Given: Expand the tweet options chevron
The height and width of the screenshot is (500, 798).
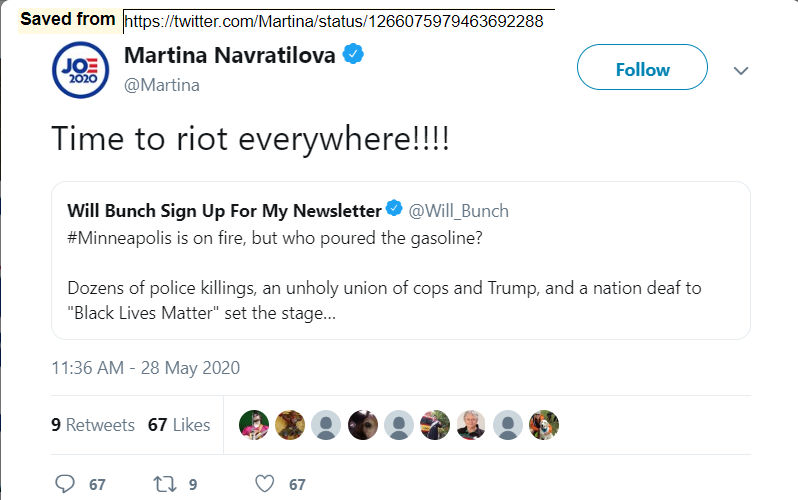Looking at the screenshot, I should (x=741, y=71).
